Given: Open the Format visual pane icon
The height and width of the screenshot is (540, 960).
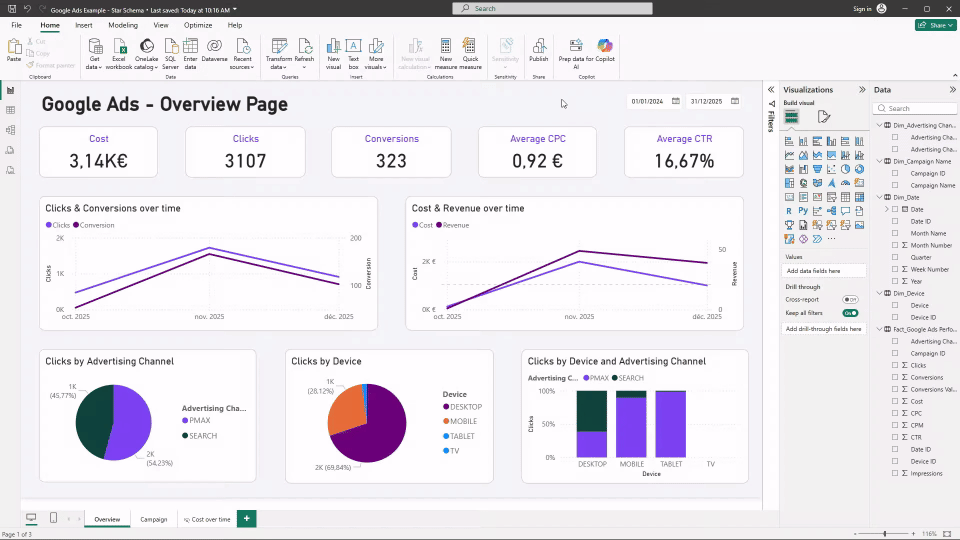Looking at the screenshot, I should (823, 116).
